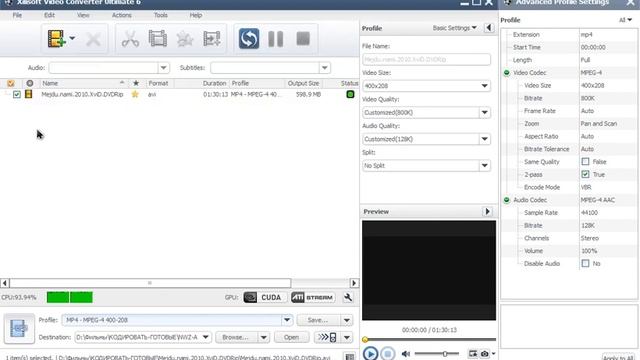The height and width of the screenshot is (360, 640).
Task: Open the Help menu
Action: click(x=196, y=15)
